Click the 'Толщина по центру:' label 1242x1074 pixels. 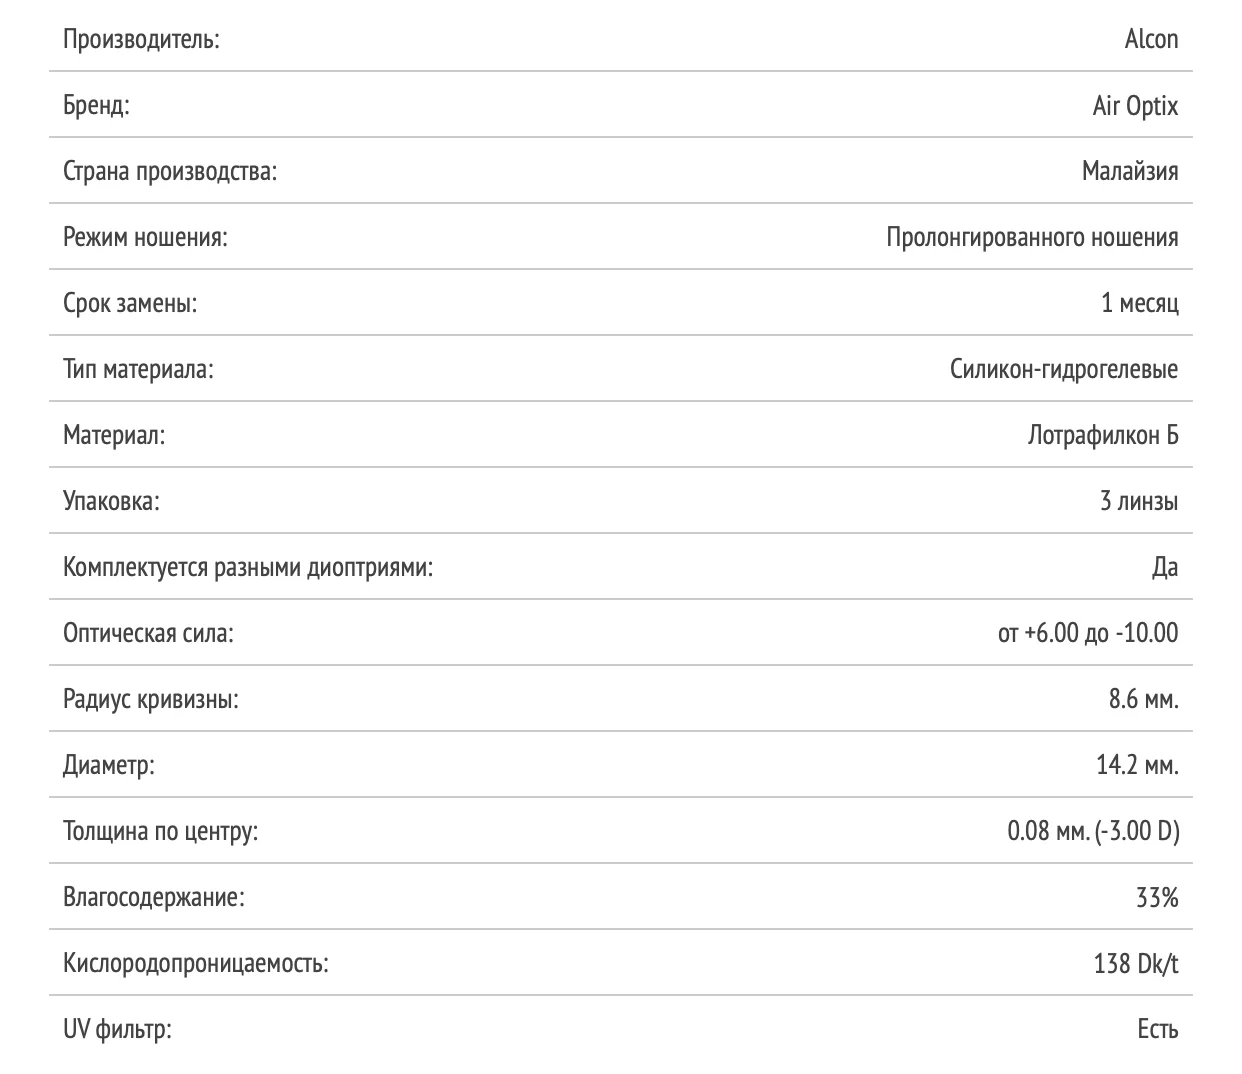[x=160, y=832]
